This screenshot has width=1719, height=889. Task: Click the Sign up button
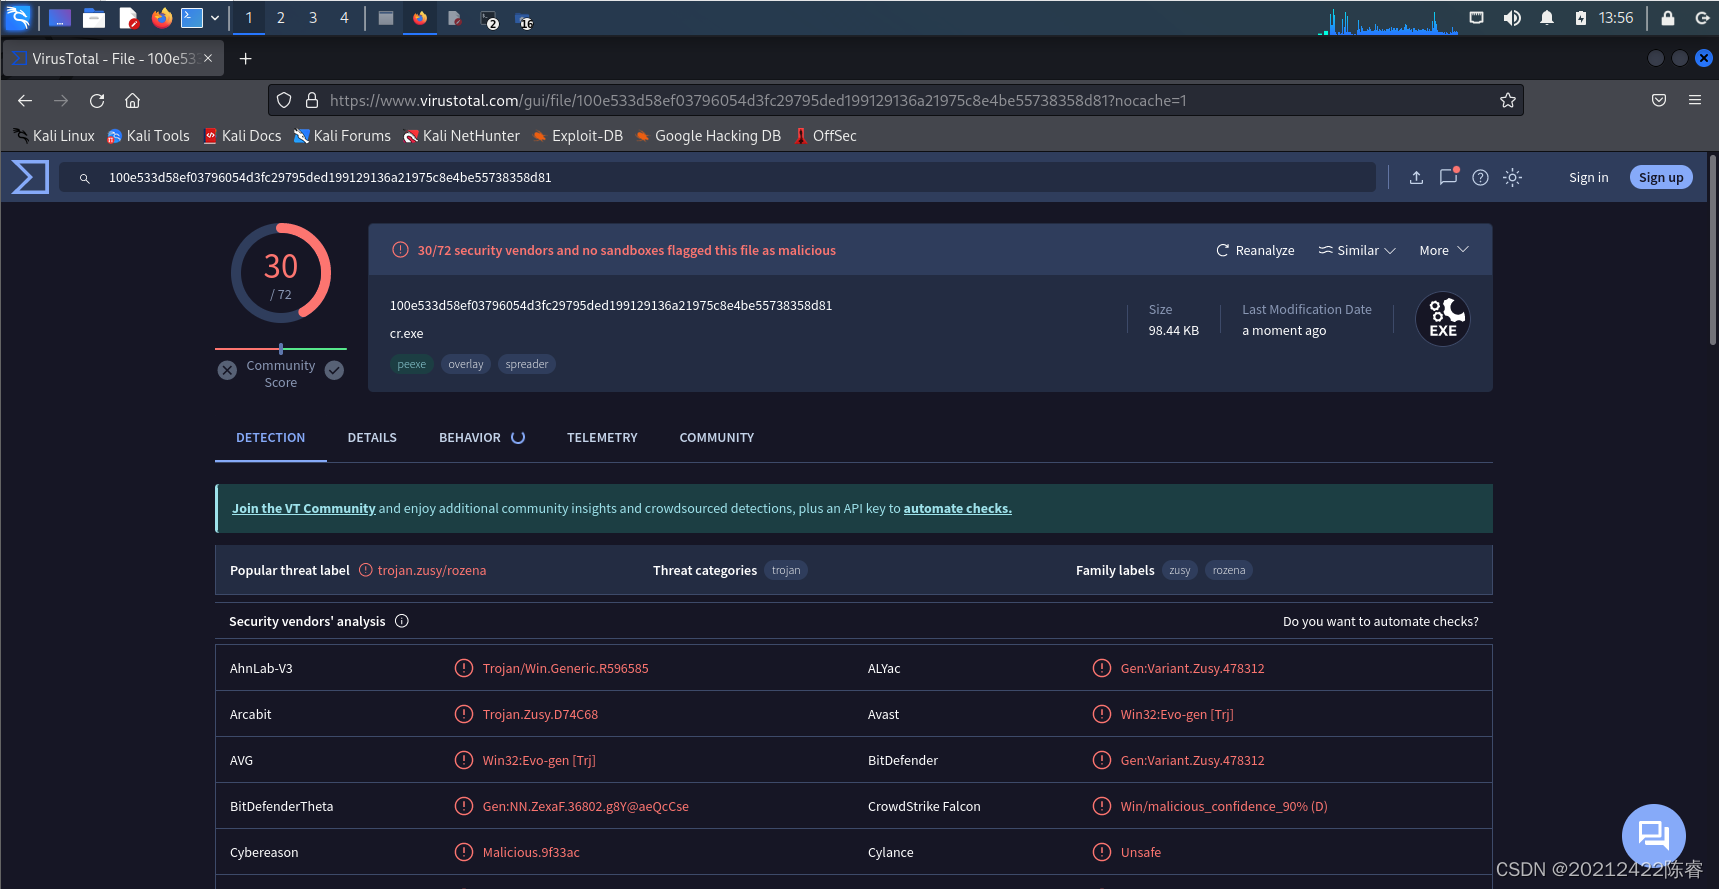coord(1661,177)
